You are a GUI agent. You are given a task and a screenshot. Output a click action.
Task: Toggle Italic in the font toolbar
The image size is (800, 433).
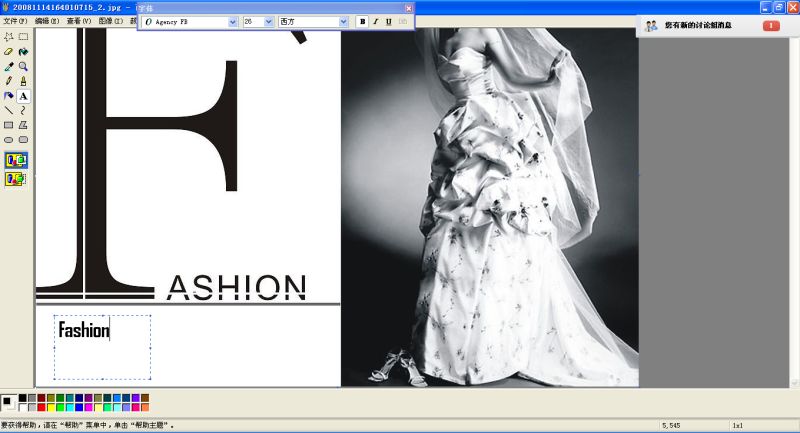pyautogui.click(x=376, y=21)
